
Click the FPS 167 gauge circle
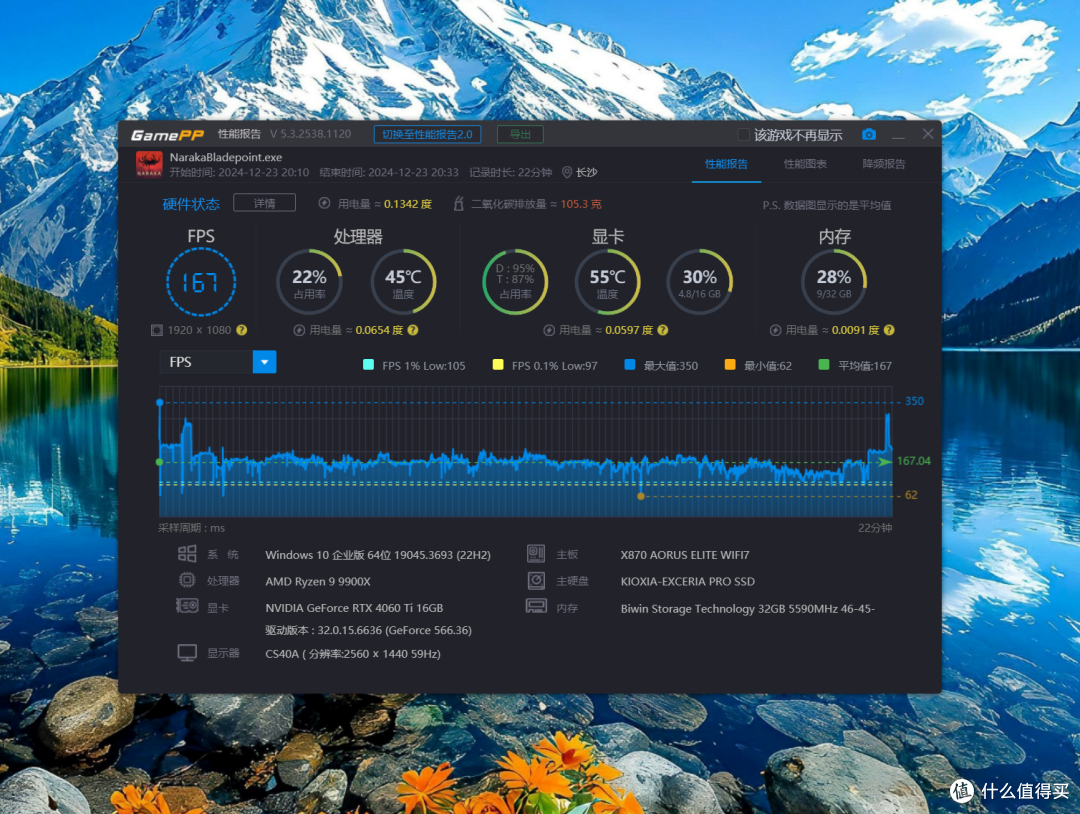click(x=201, y=282)
